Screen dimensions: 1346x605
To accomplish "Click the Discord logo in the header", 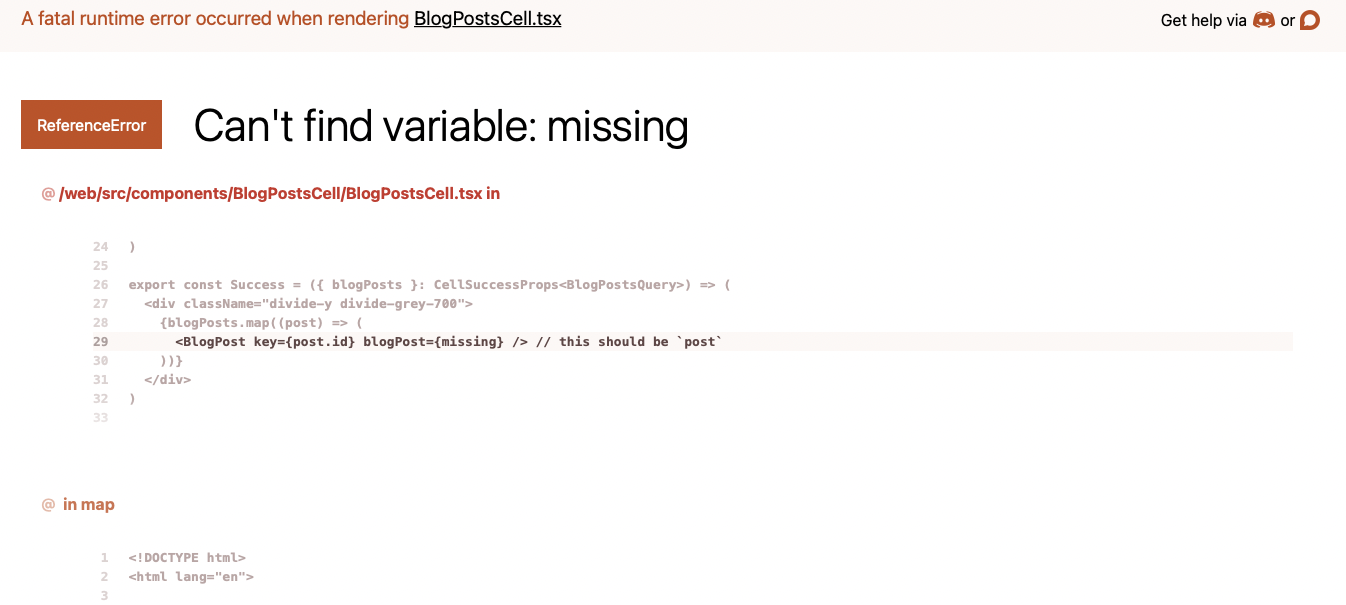I will (1264, 19).
